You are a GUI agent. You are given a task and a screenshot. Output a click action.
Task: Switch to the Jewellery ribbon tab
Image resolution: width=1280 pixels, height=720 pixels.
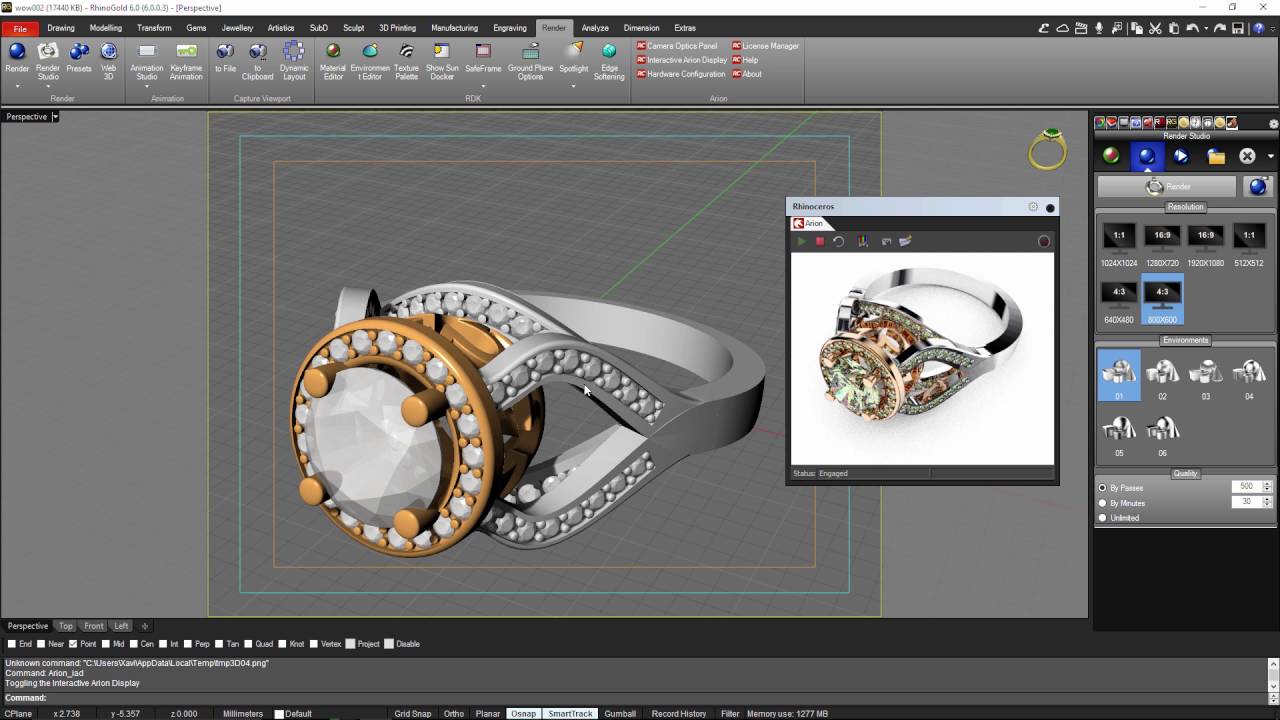click(237, 28)
